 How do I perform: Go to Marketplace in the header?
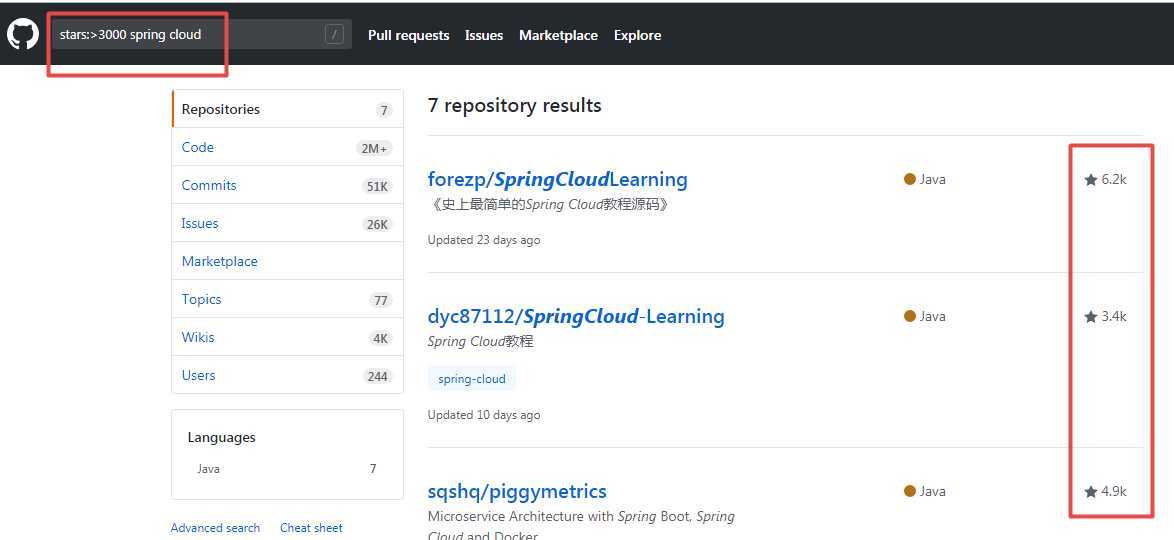click(559, 35)
